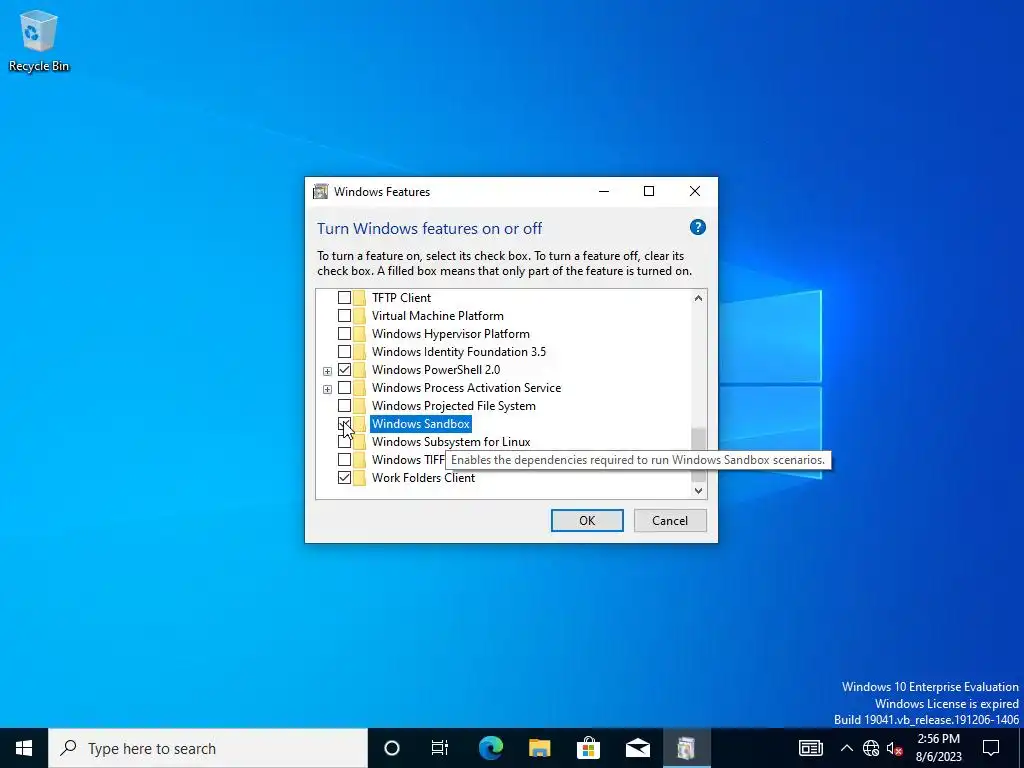Open Task View on the taskbar
The image size is (1024, 768).
click(440, 748)
